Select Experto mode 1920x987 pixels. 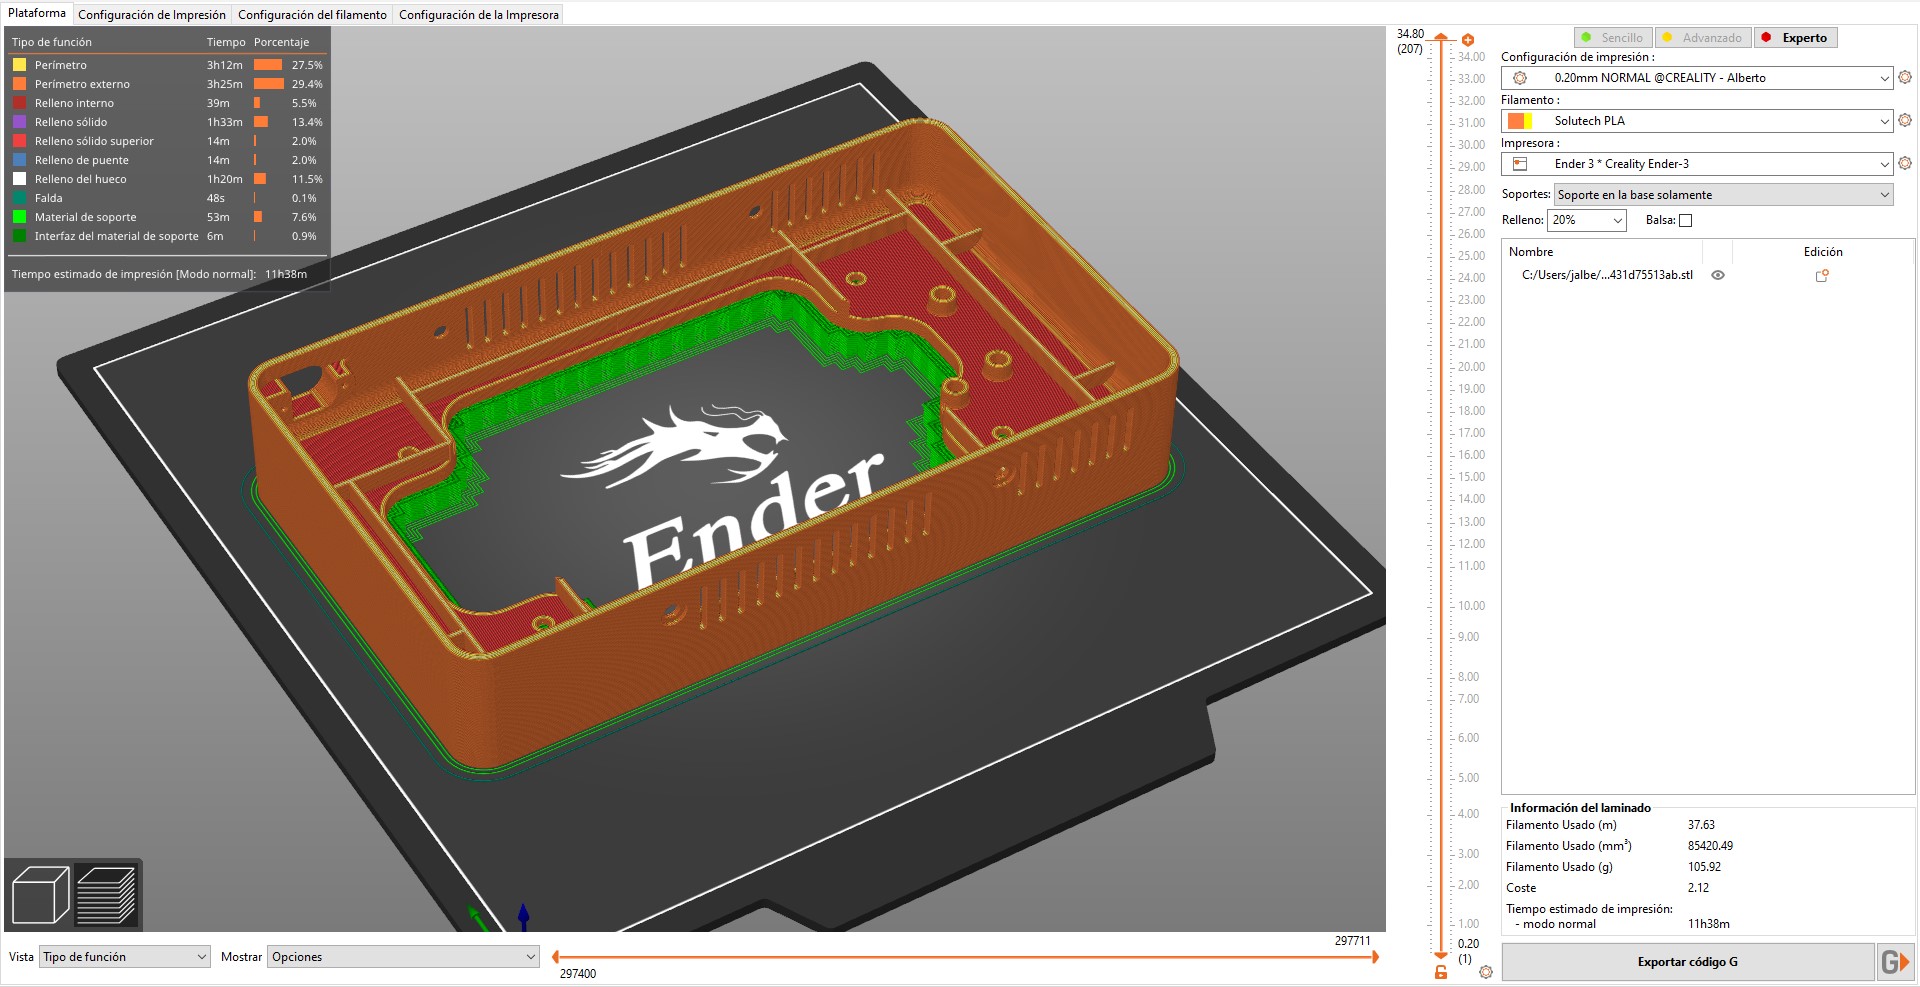(x=1794, y=38)
